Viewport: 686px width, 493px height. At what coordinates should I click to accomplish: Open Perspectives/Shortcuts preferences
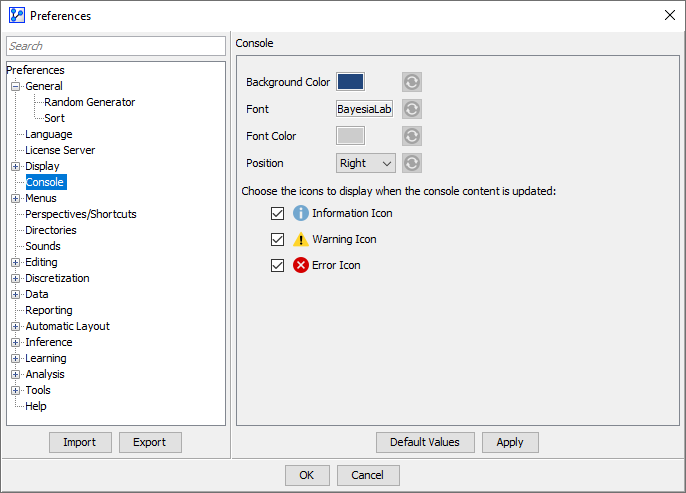tap(81, 214)
